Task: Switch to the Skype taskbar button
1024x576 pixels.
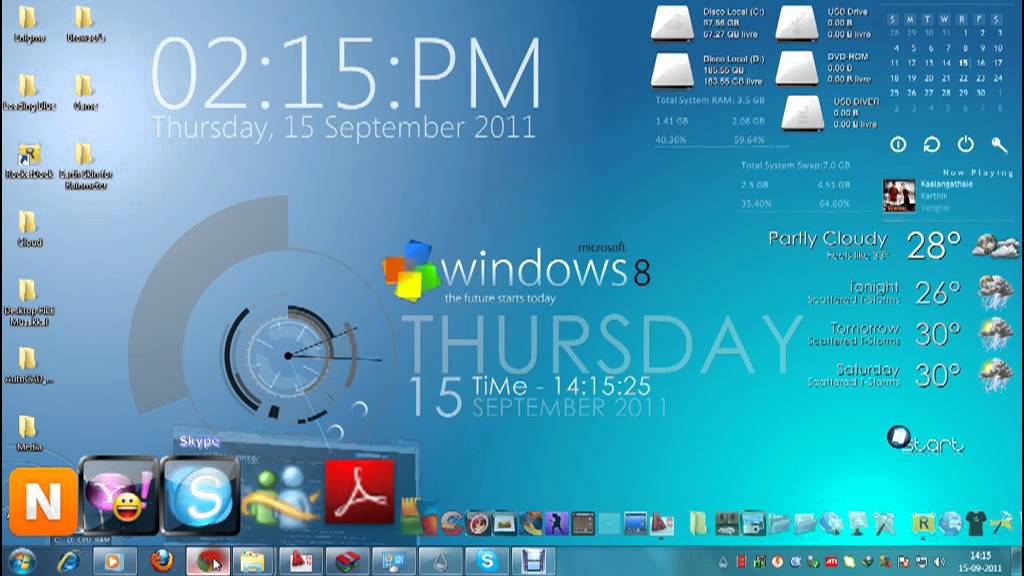Action: 487,562
